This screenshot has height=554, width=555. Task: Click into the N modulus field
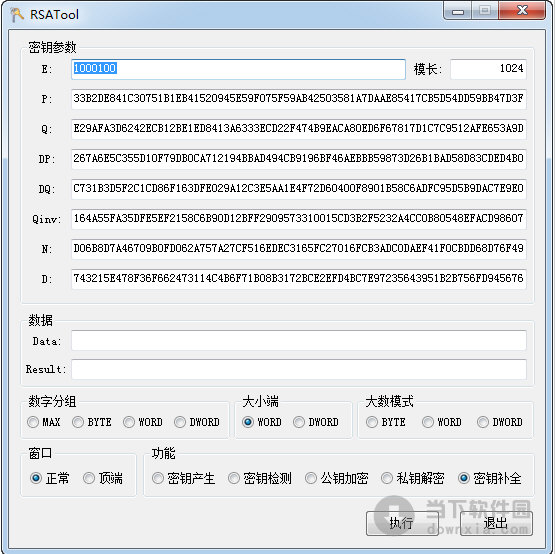point(299,249)
